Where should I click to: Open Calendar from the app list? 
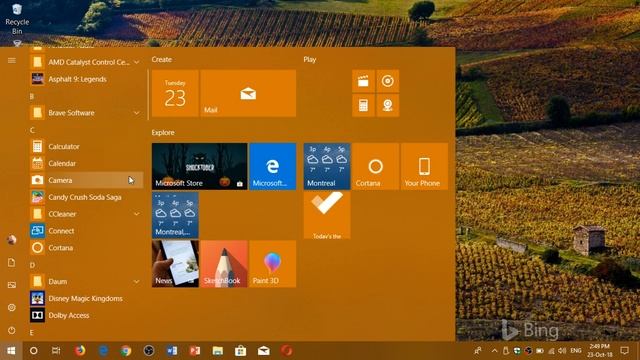click(x=87, y=163)
